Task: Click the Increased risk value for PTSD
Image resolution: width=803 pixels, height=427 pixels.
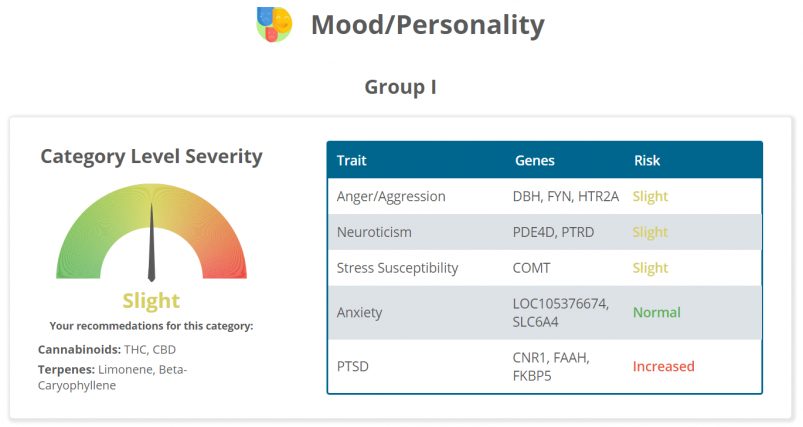Action: 663,366
